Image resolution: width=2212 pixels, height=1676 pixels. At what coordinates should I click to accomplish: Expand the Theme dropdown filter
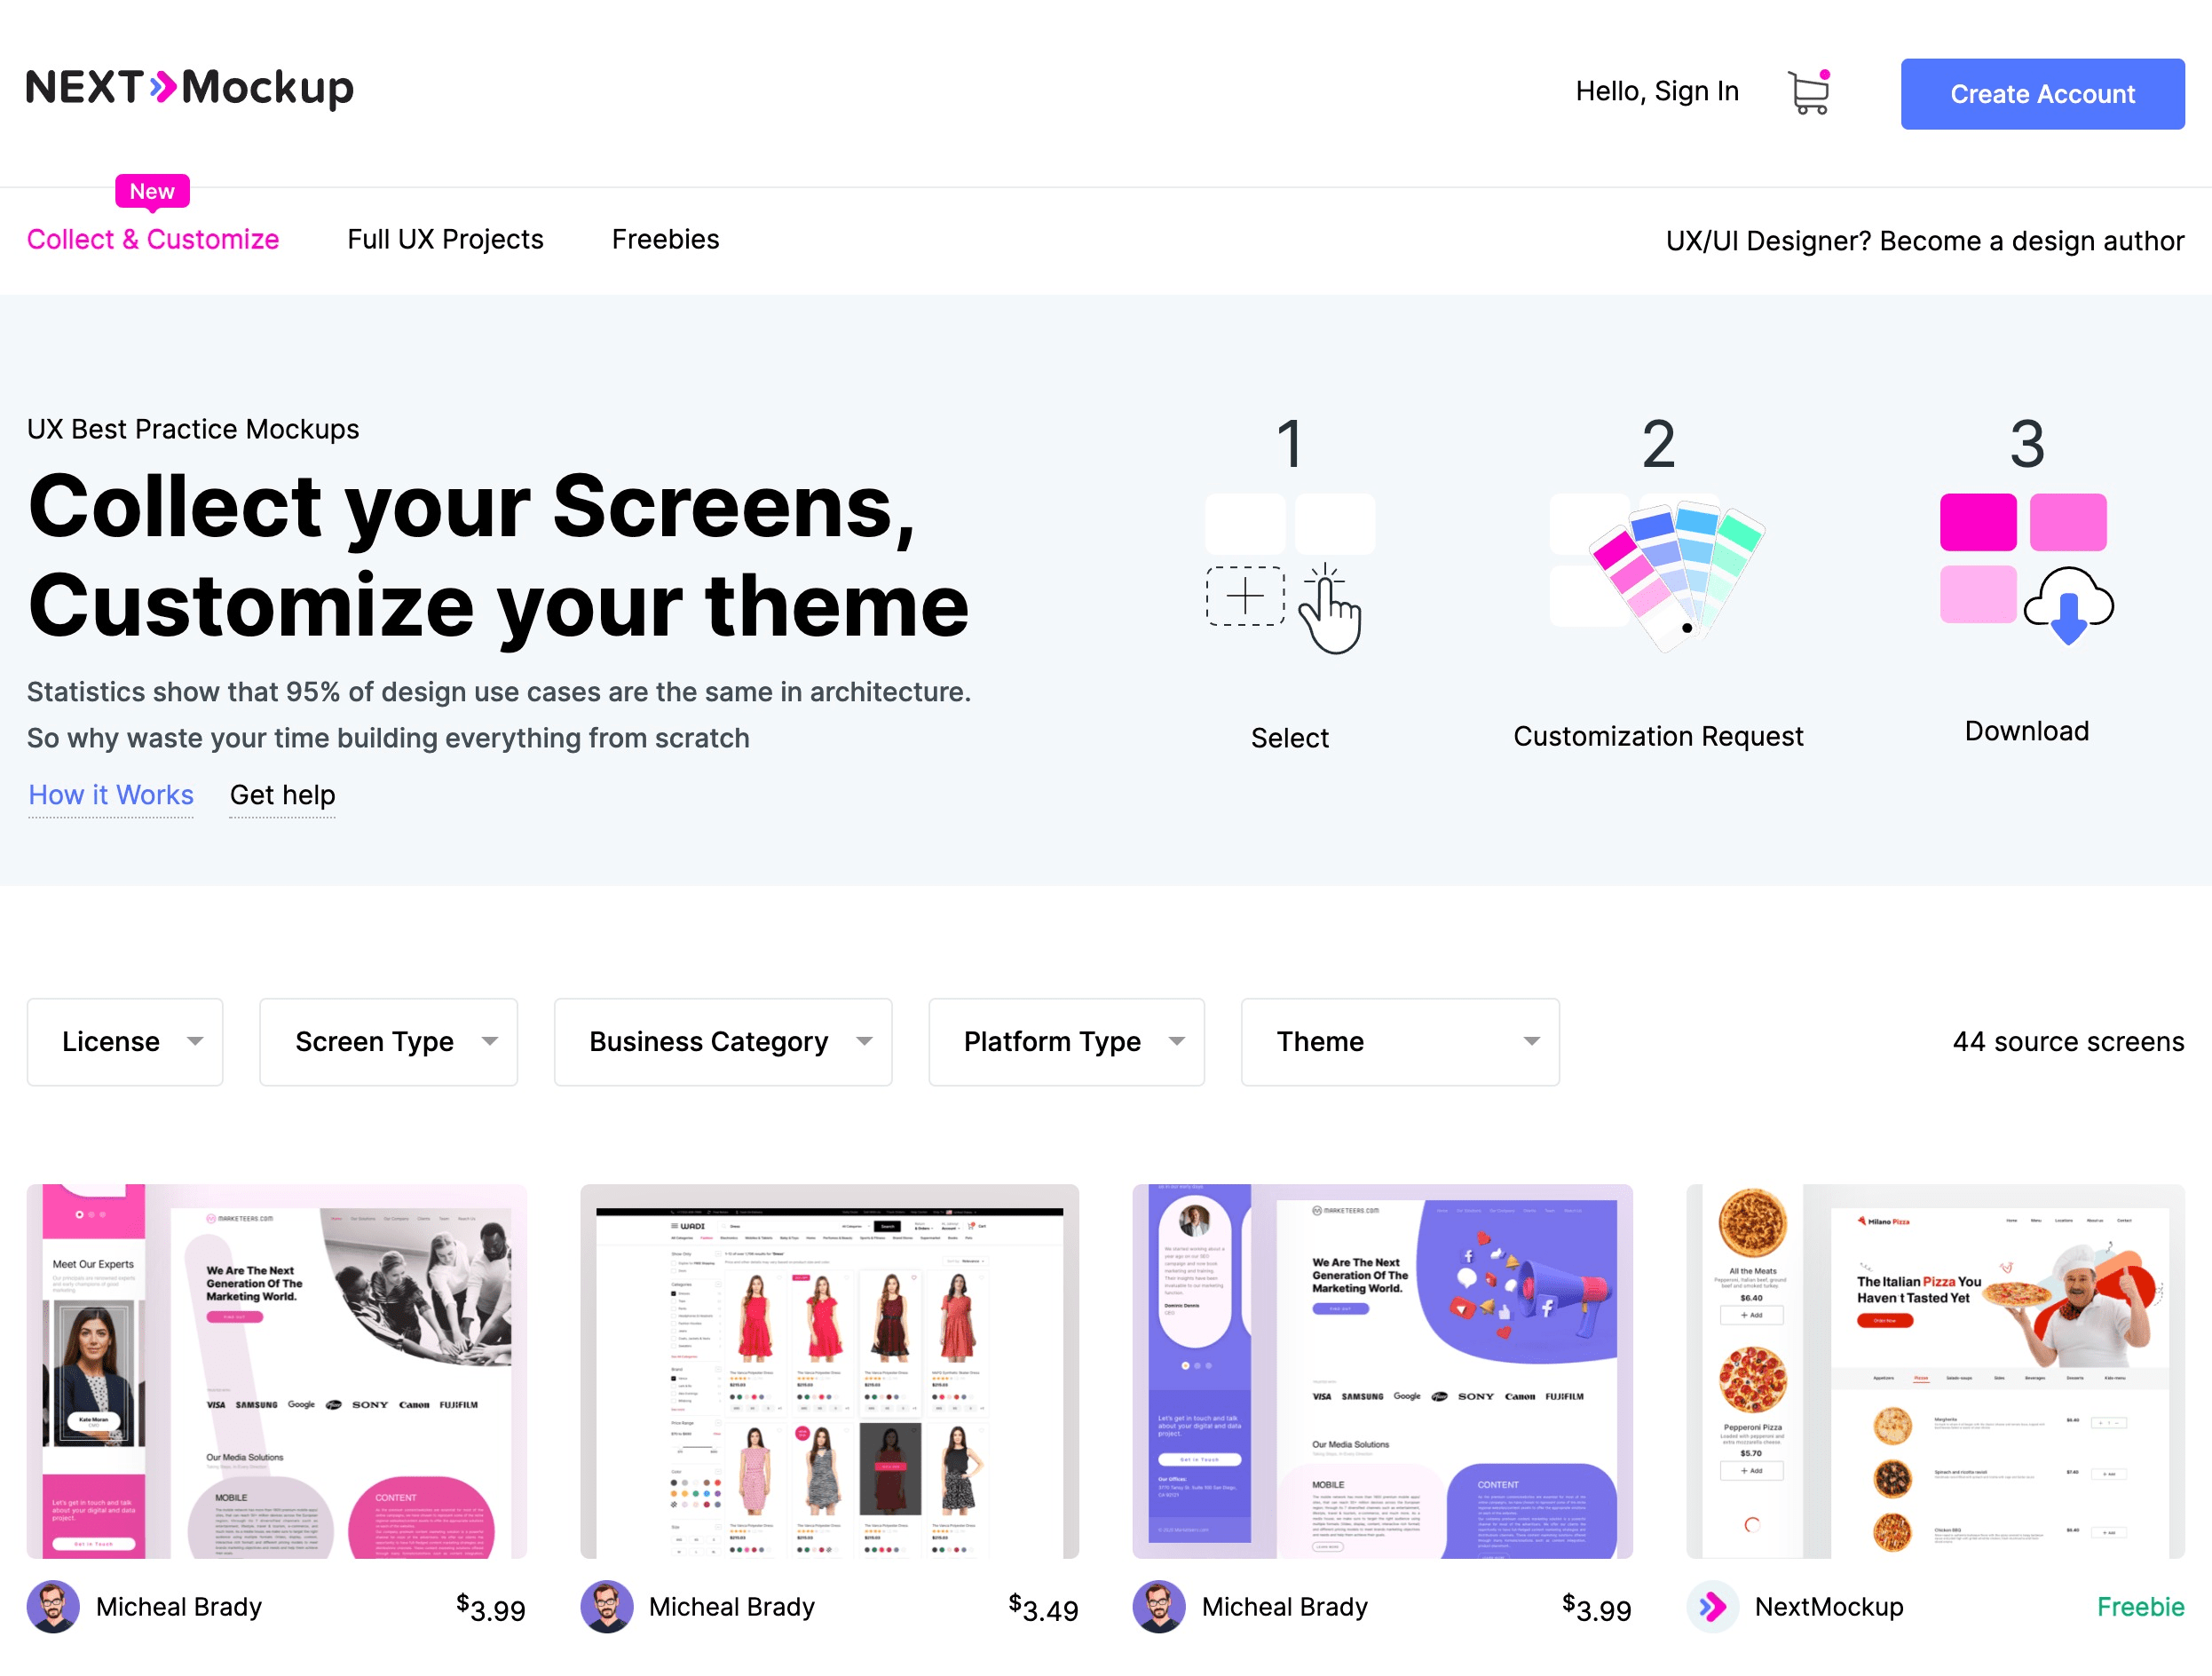pyautogui.click(x=1399, y=1040)
